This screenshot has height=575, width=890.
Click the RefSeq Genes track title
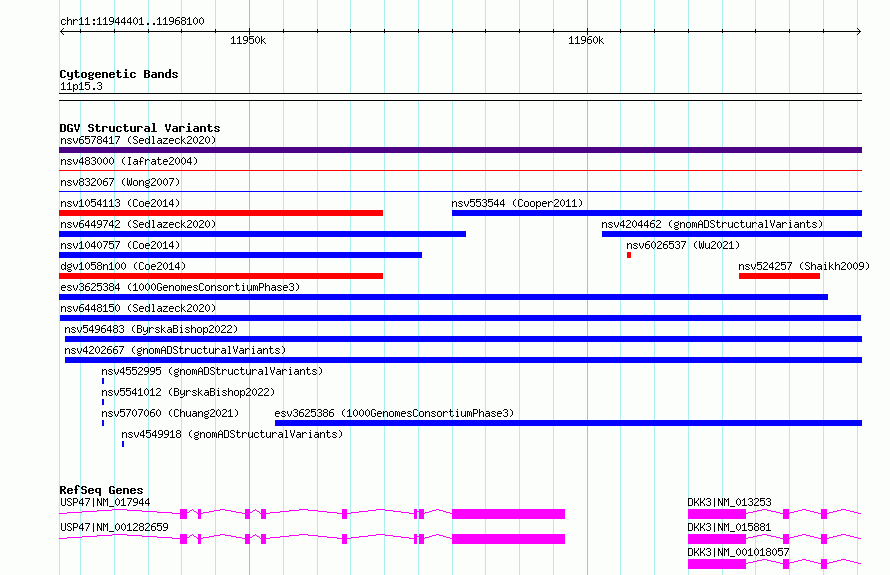pos(101,490)
